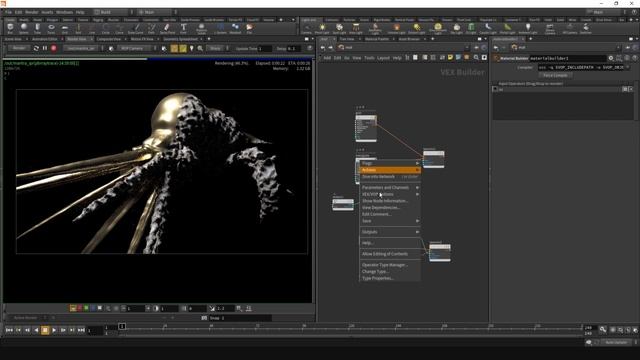The image size is (640, 360).
Task: Pause the Mantra render
Action: pyautogui.click(x=44, y=48)
